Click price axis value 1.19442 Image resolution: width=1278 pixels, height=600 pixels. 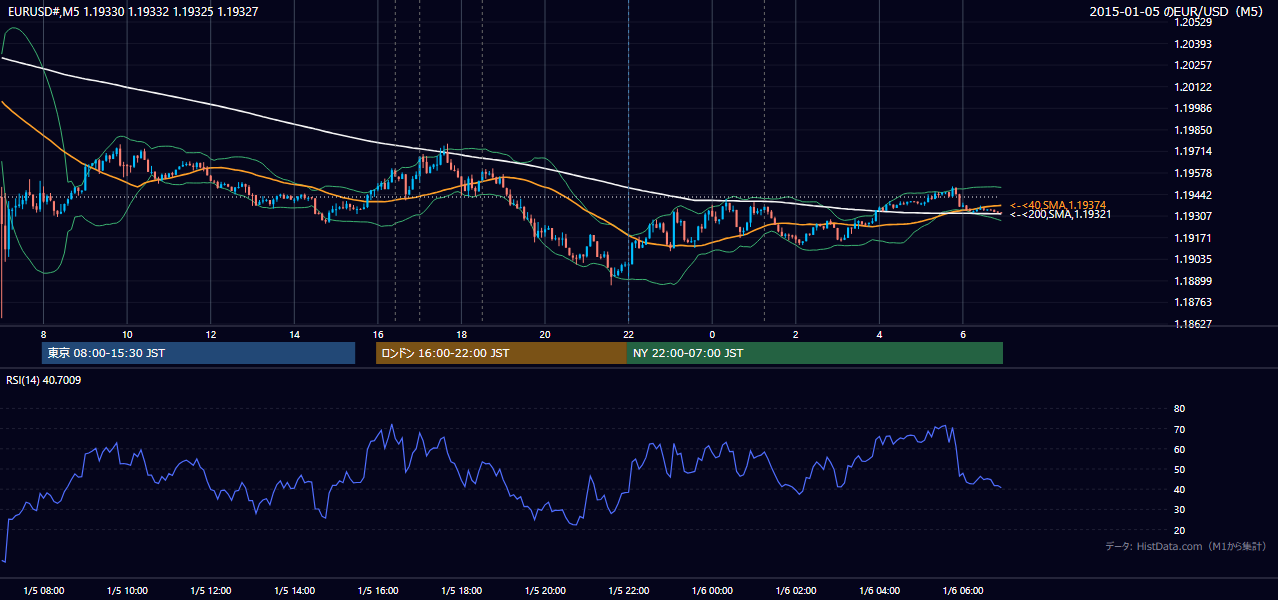point(1193,195)
